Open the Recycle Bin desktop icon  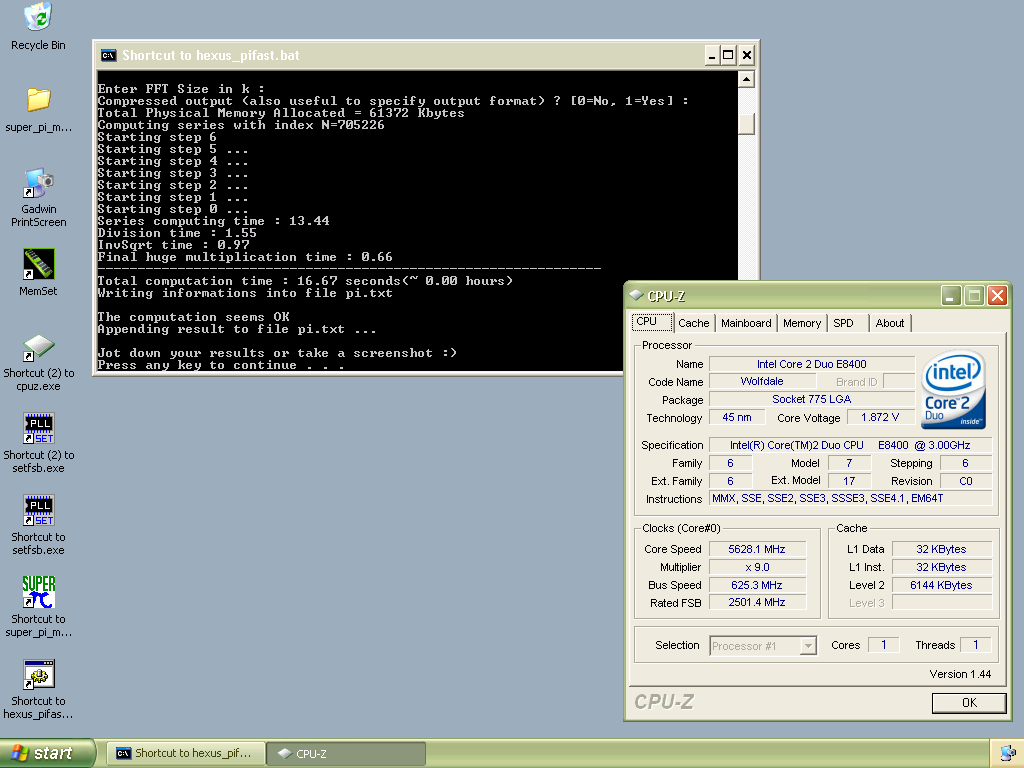pos(39,26)
